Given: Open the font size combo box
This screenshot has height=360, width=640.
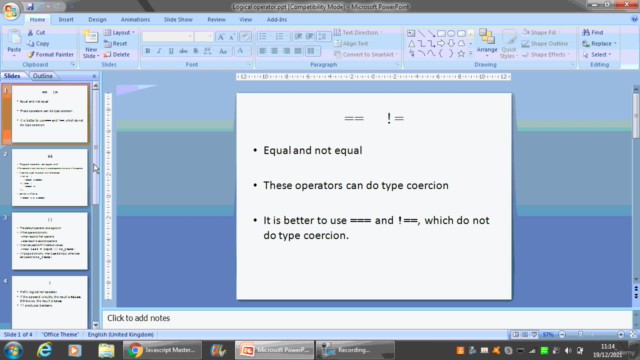Looking at the screenshot, I should click(x=204, y=37).
